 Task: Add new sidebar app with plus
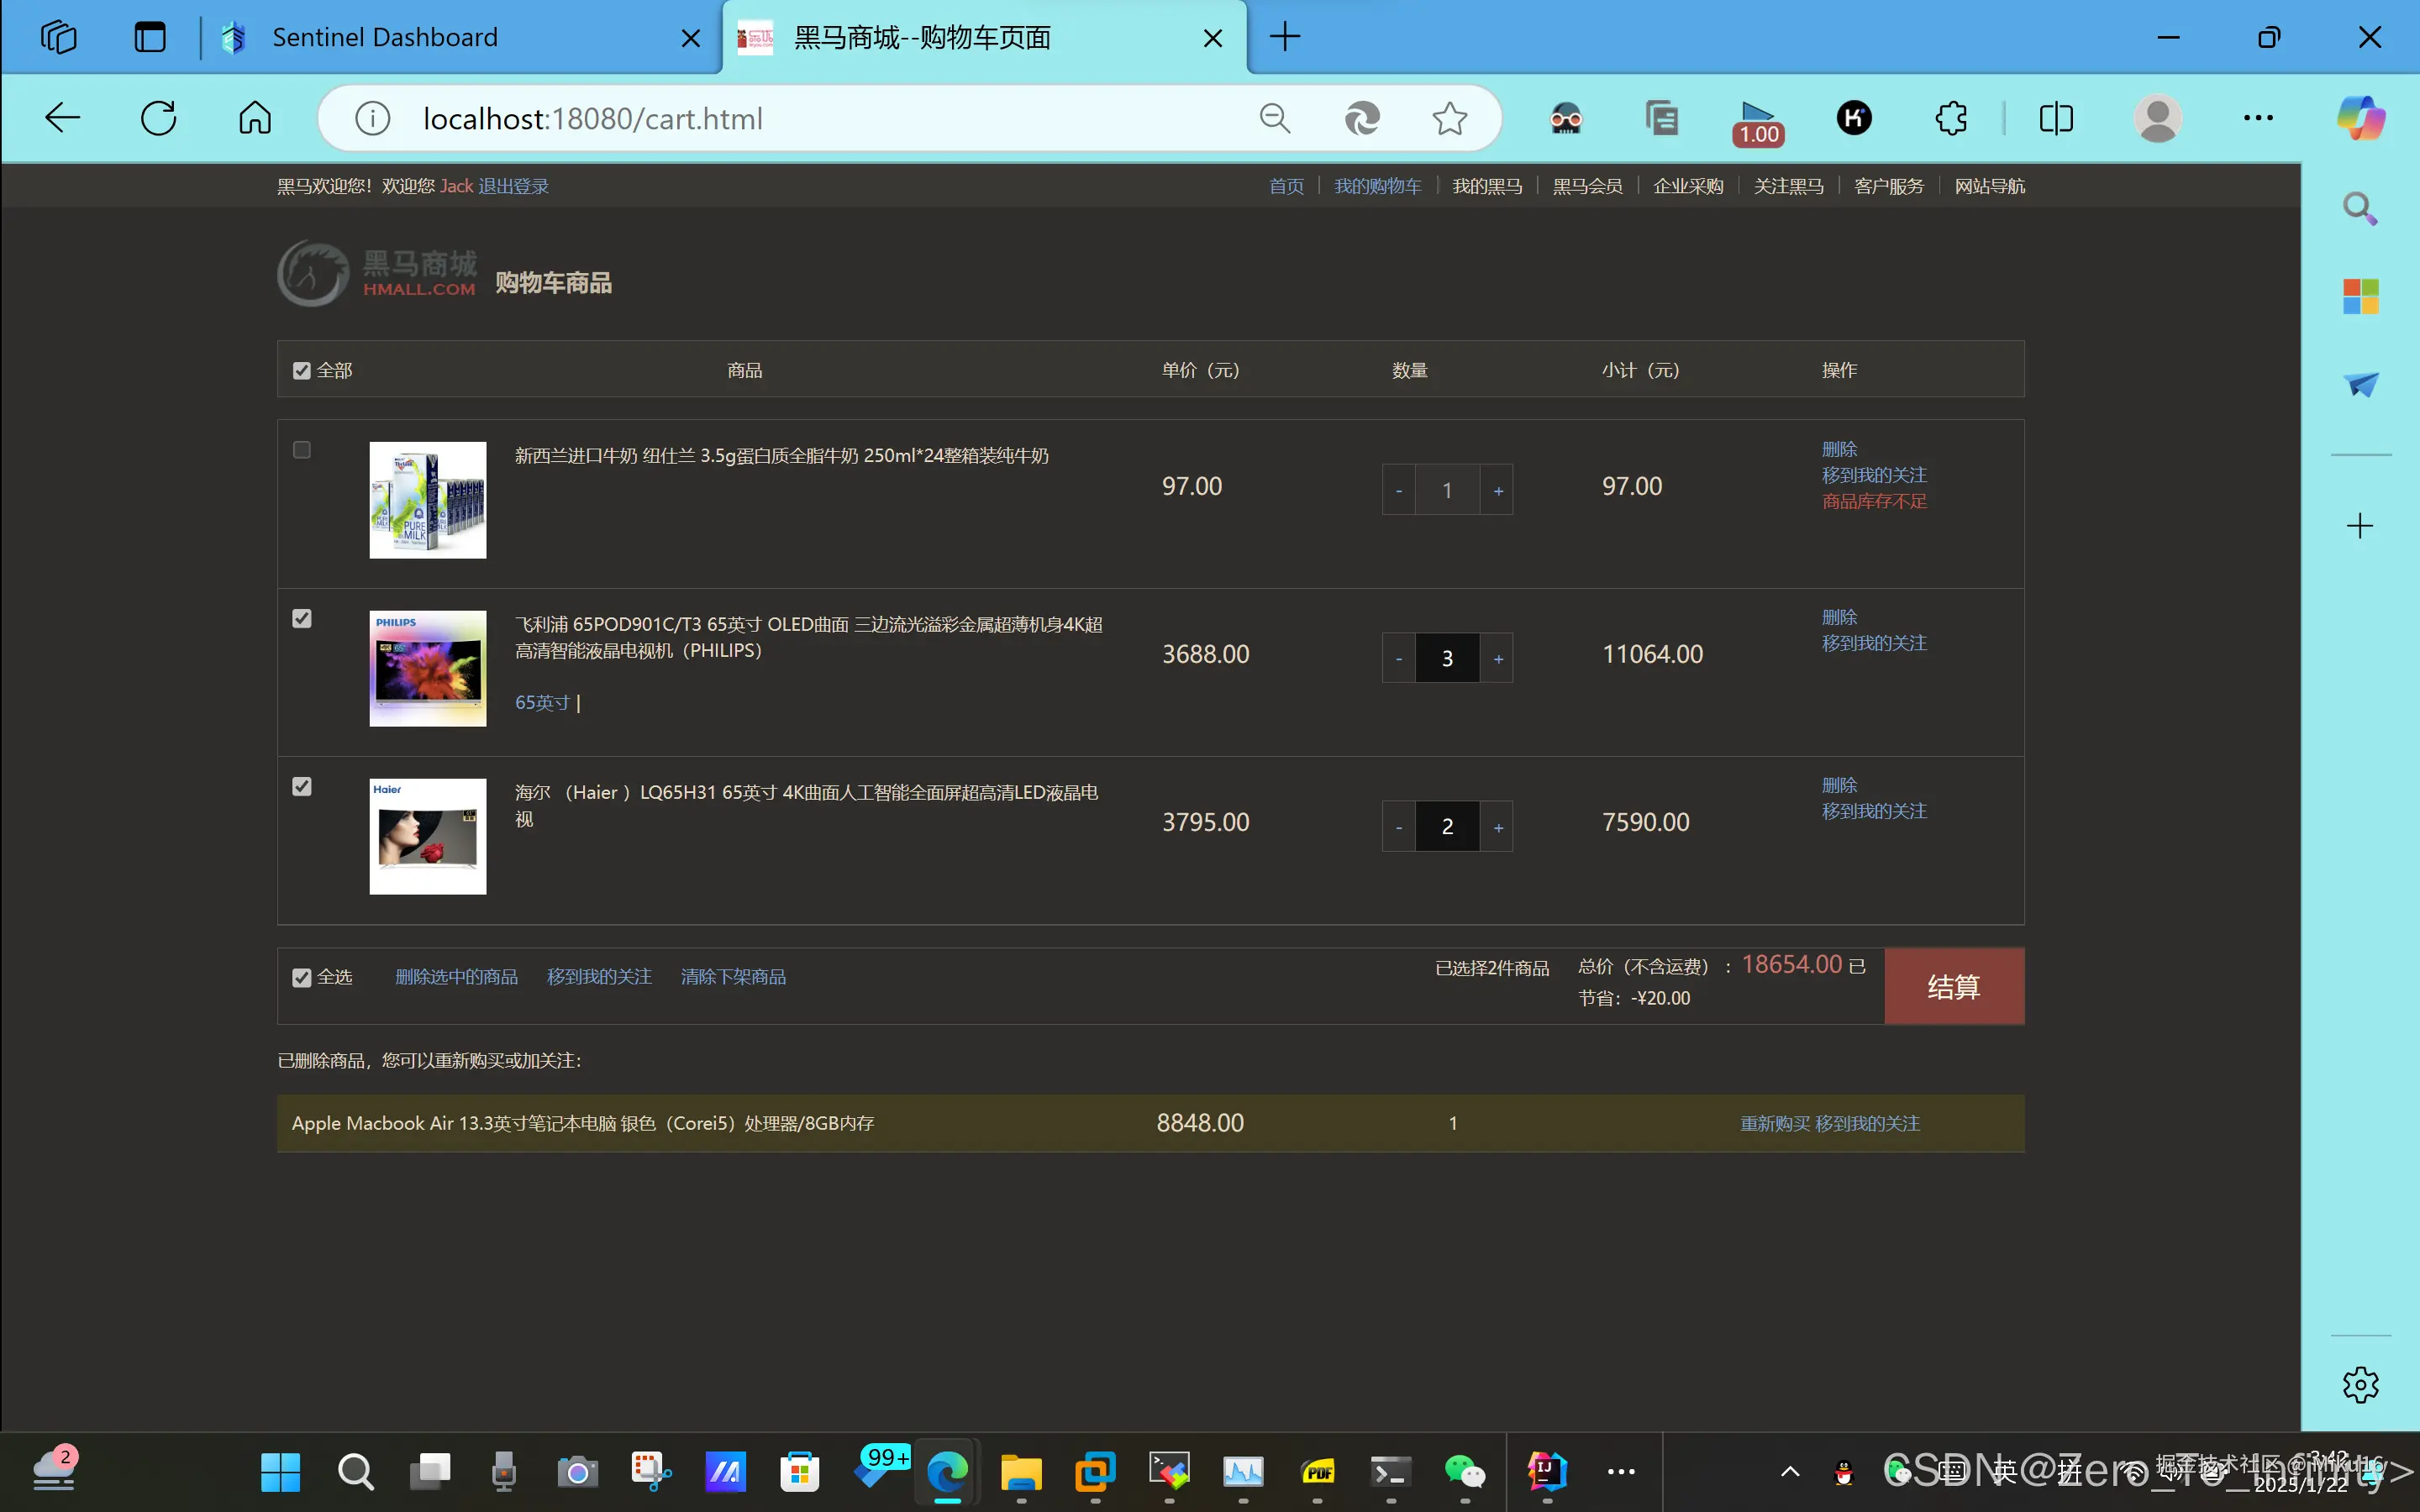tap(2360, 526)
